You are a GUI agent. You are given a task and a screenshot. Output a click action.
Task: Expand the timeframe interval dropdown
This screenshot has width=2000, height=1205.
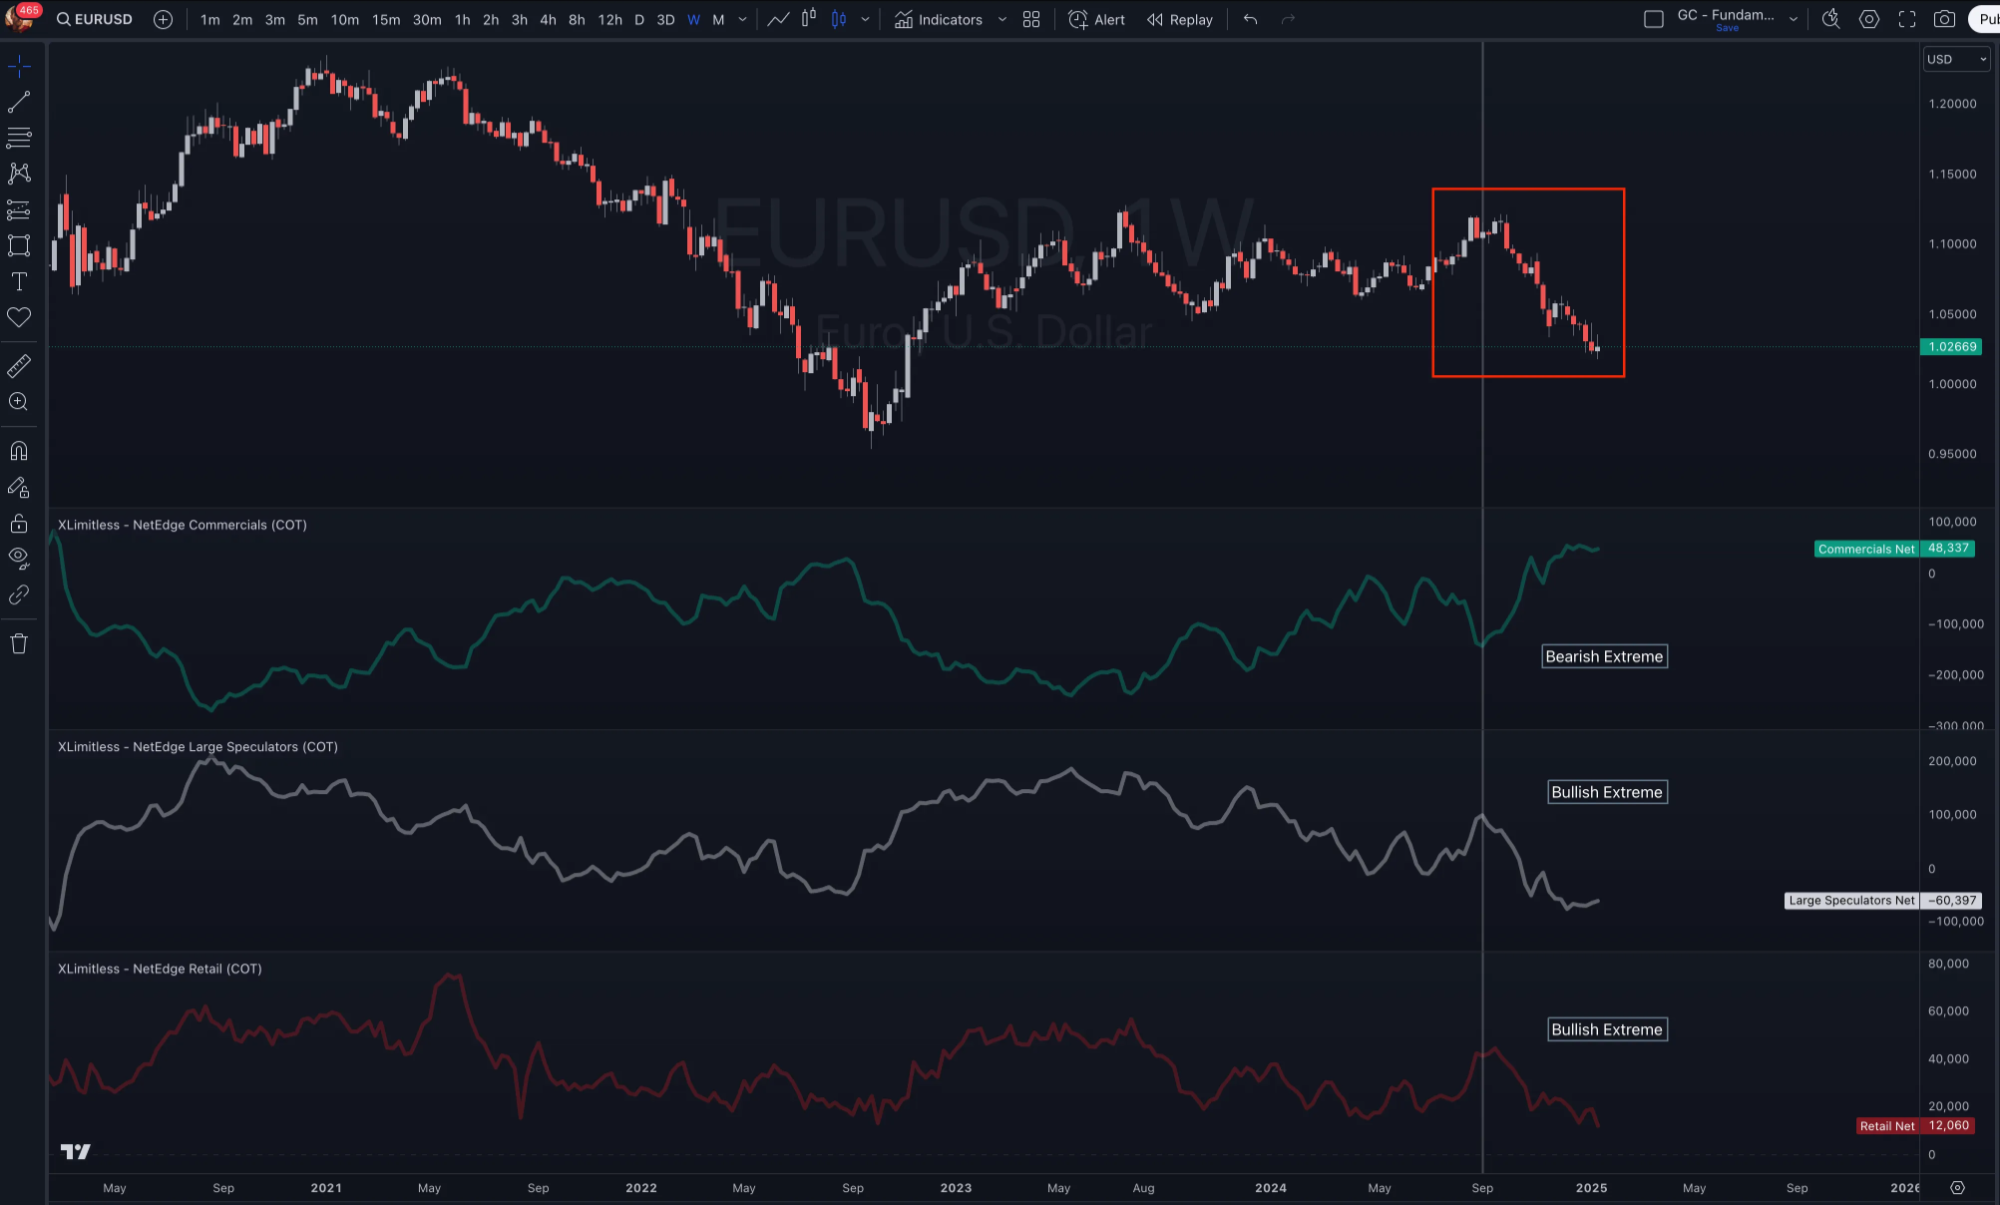coord(742,19)
